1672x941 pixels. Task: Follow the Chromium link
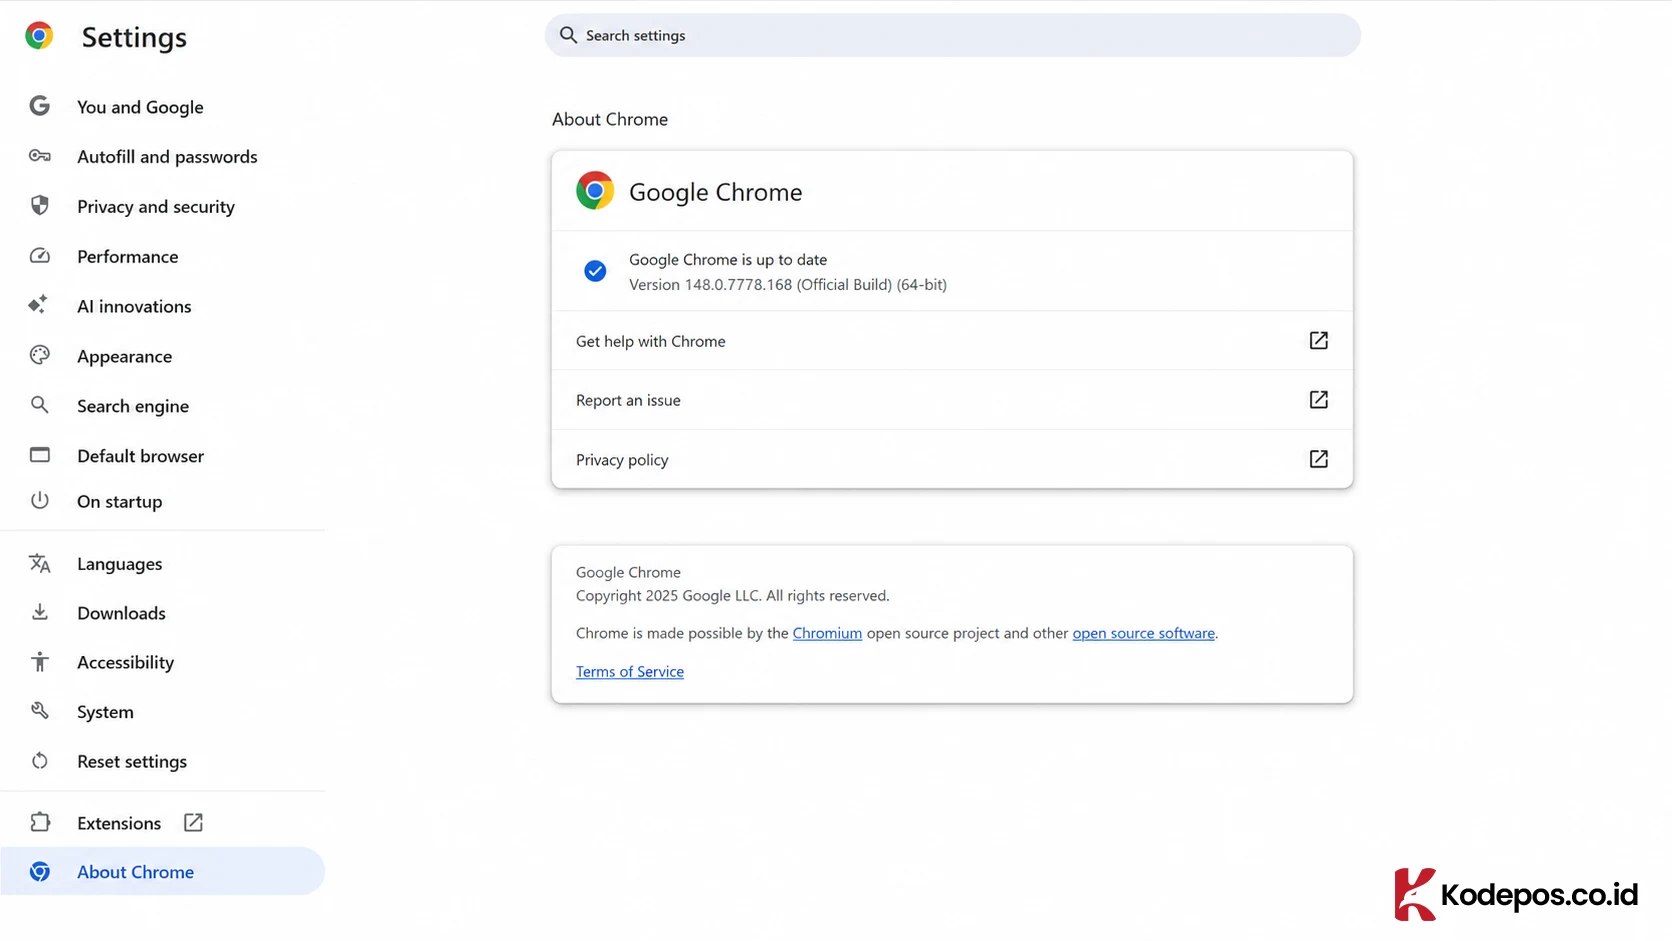pyautogui.click(x=827, y=633)
